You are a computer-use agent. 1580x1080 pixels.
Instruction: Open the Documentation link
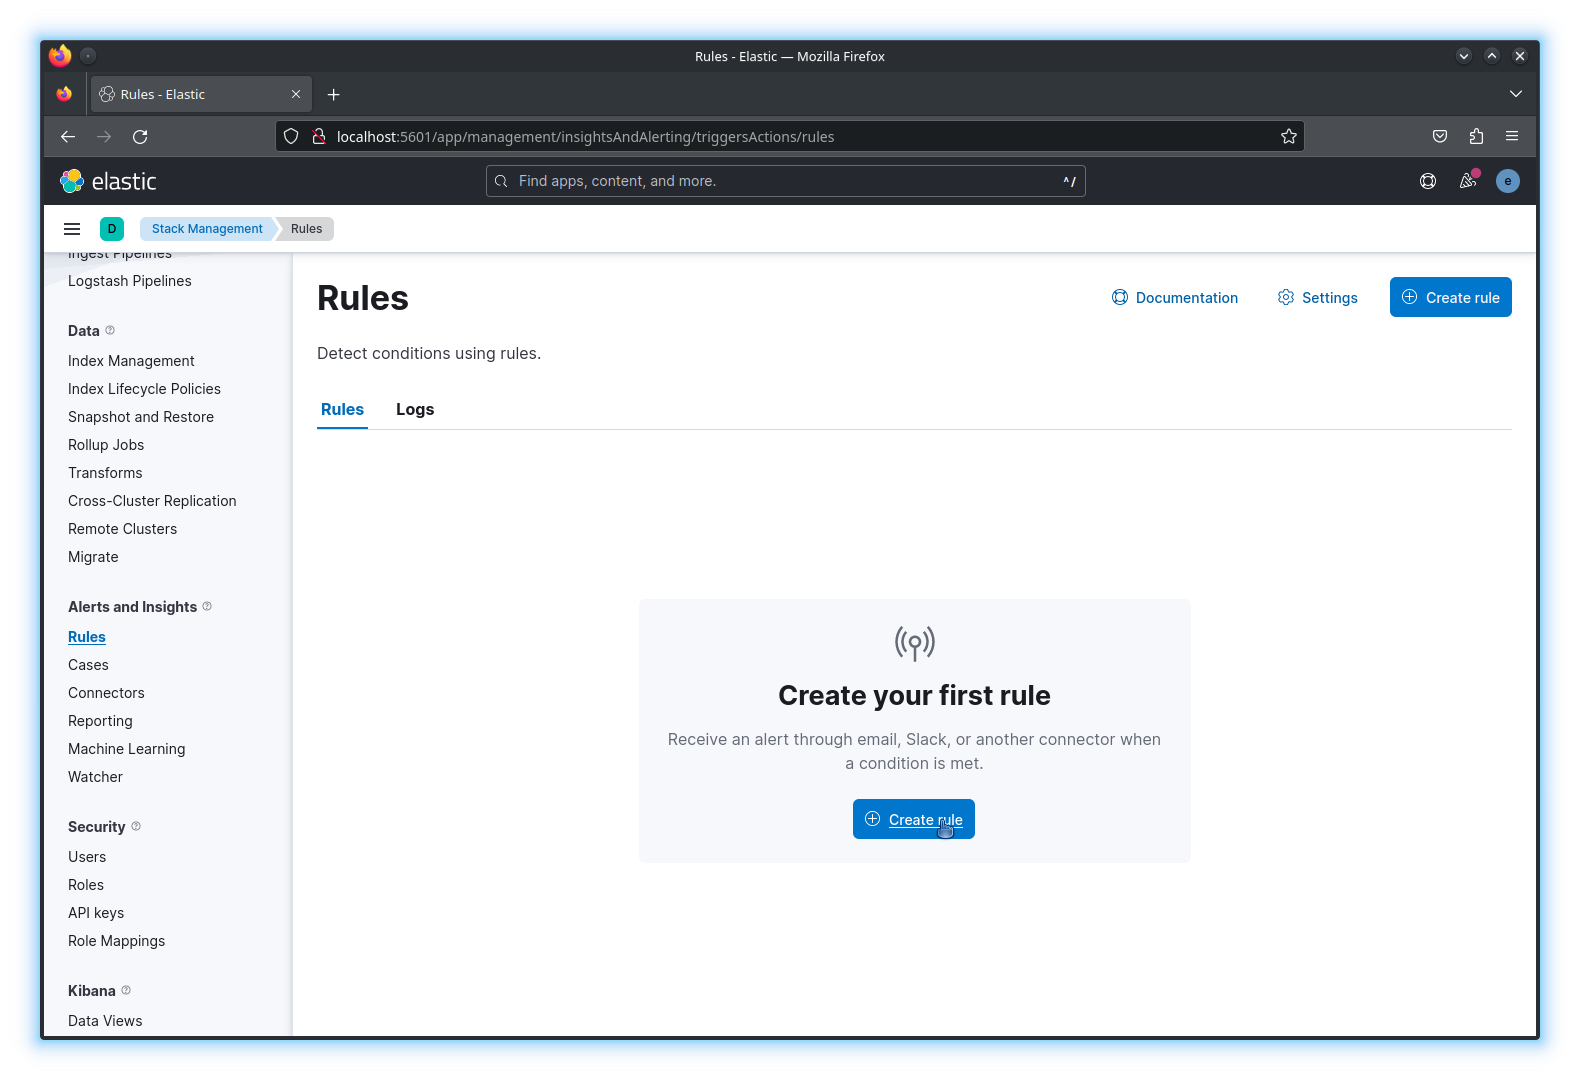1175,298
